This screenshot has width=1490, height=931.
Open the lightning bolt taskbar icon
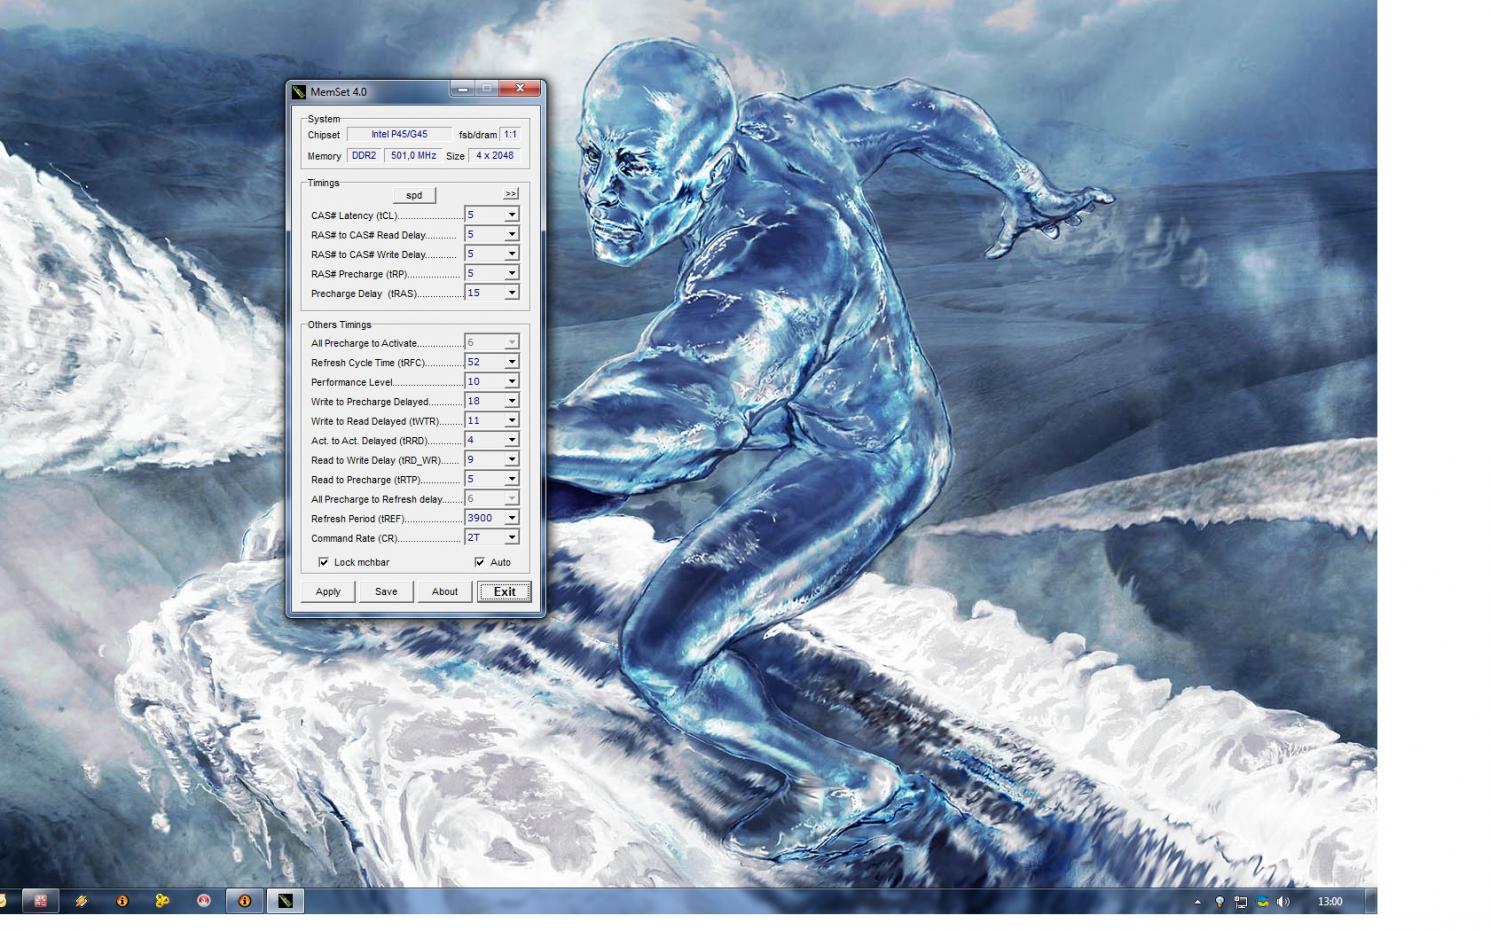pos(81,901)
